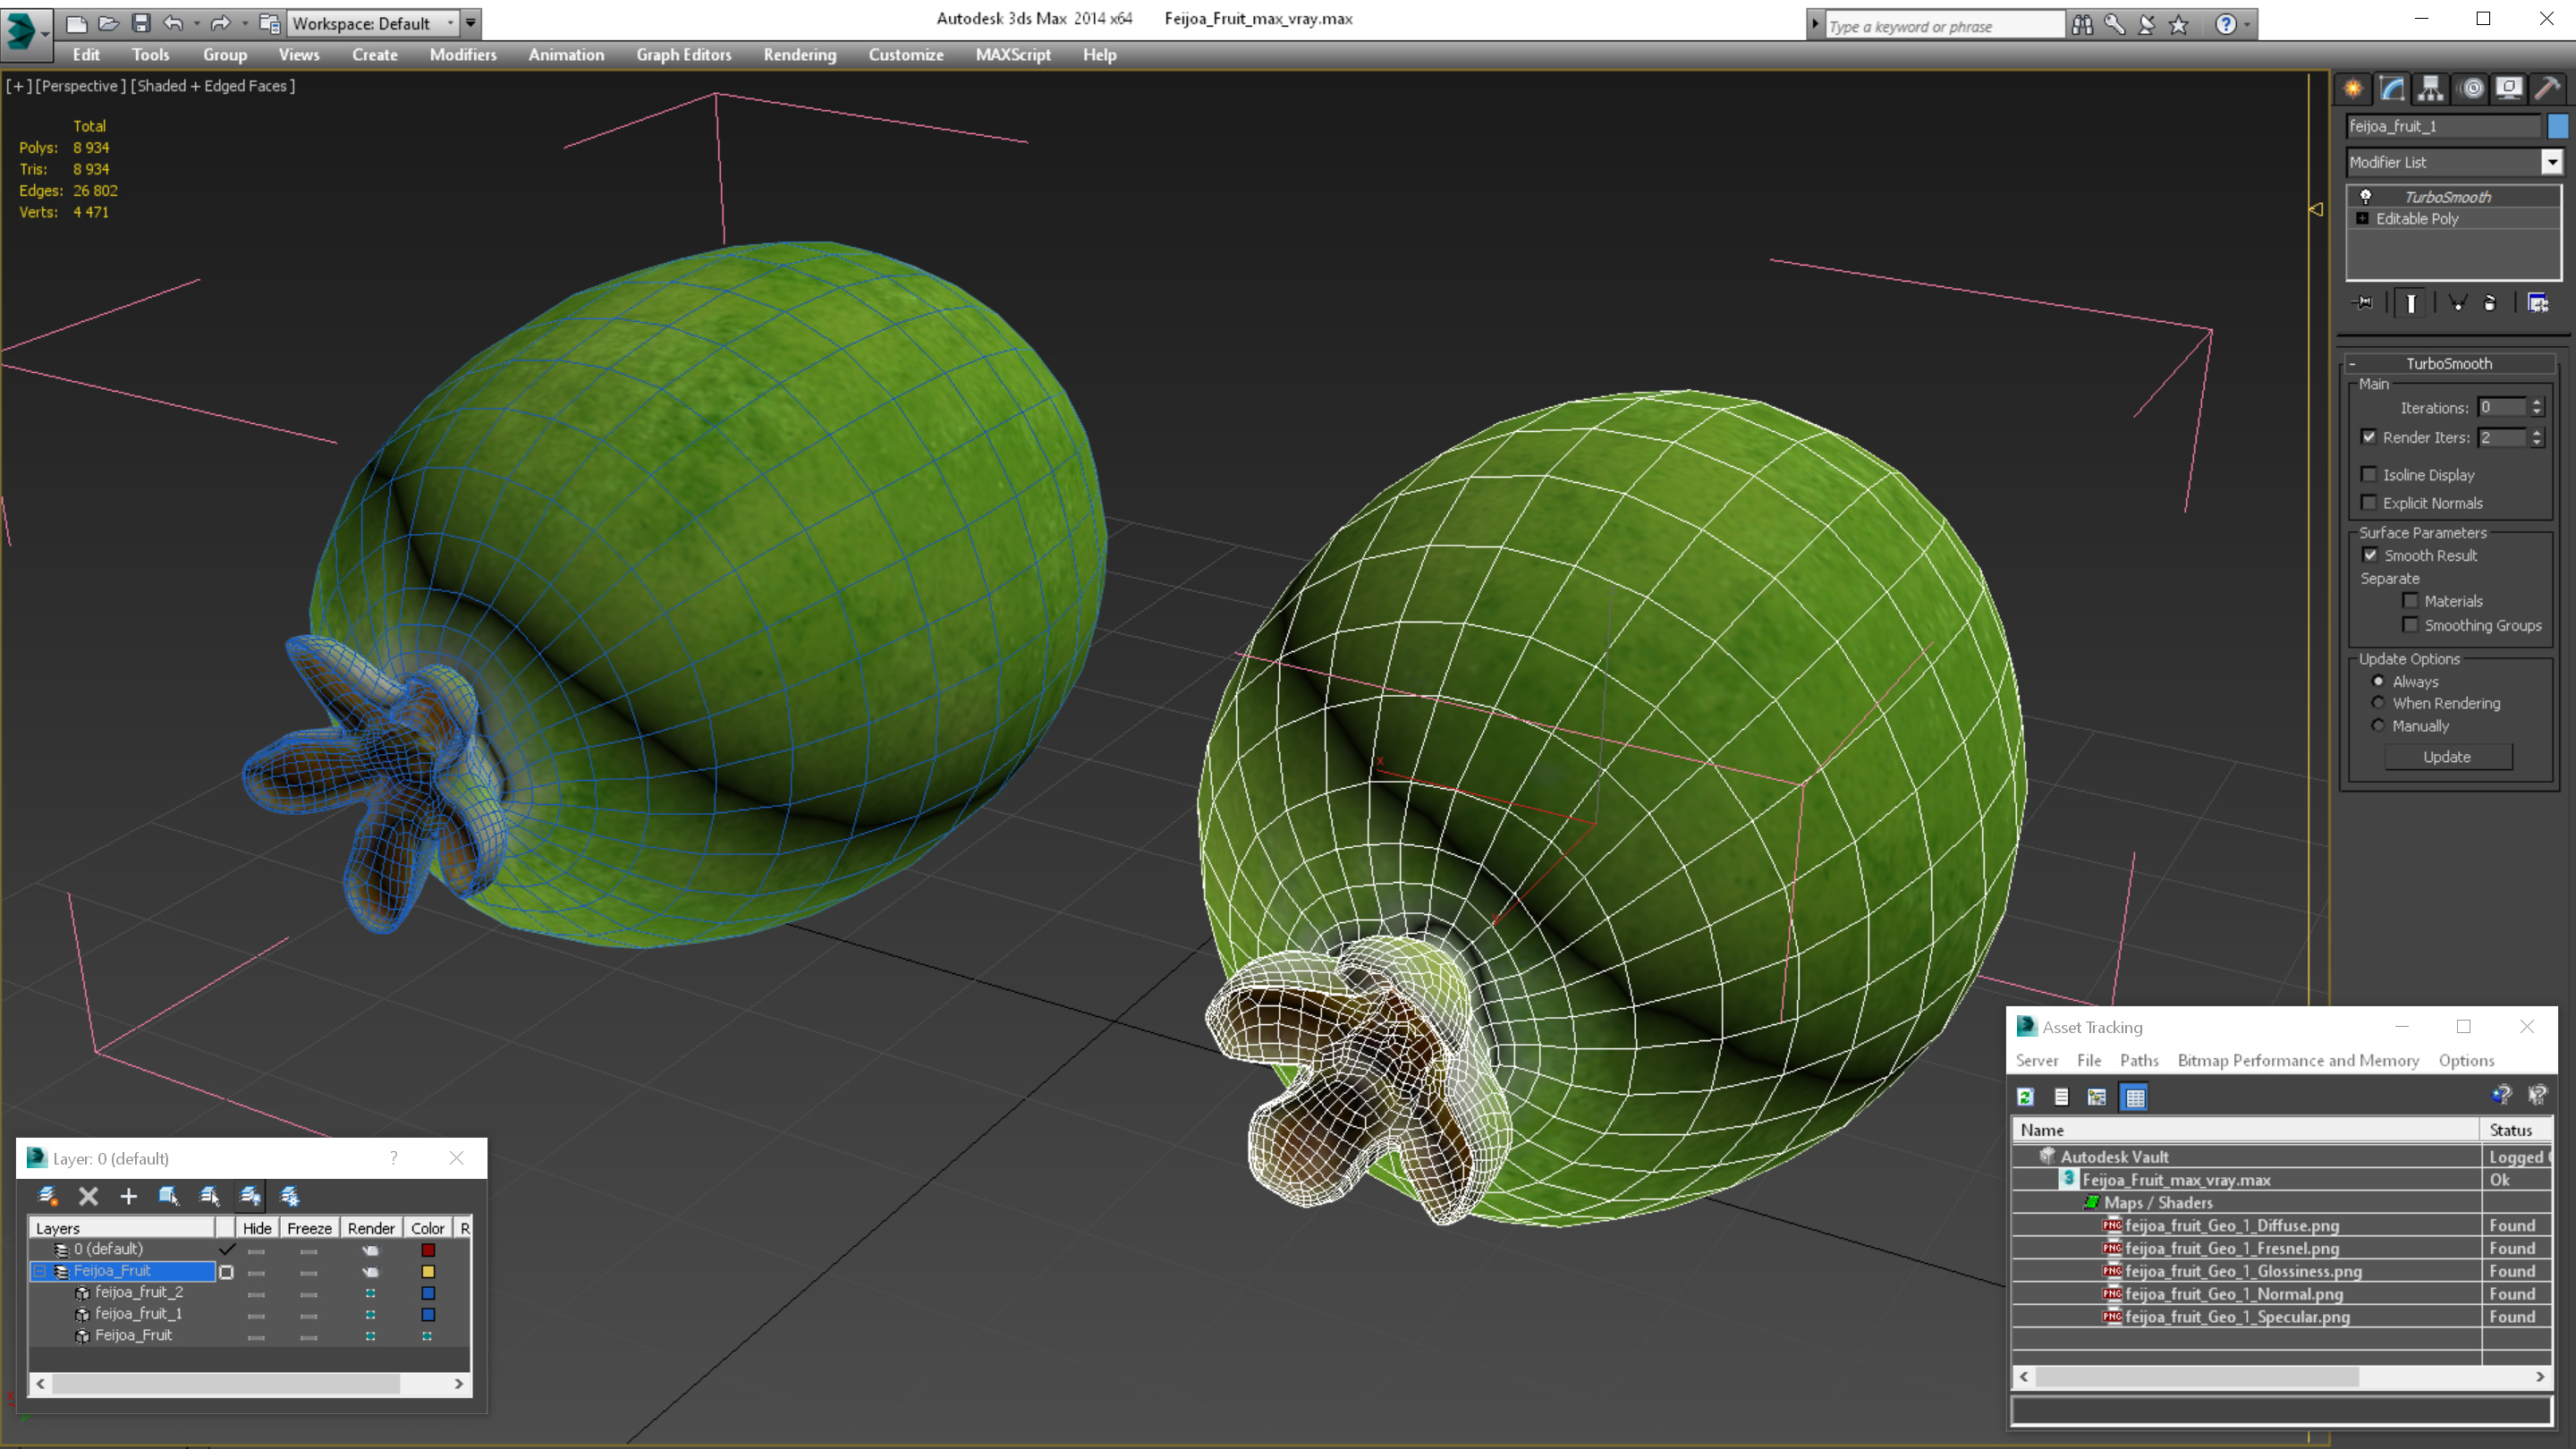The image size is (2576, 1449).
Task: Click Add Selected Objects plus icon
Action: (x=128, y=1196)
